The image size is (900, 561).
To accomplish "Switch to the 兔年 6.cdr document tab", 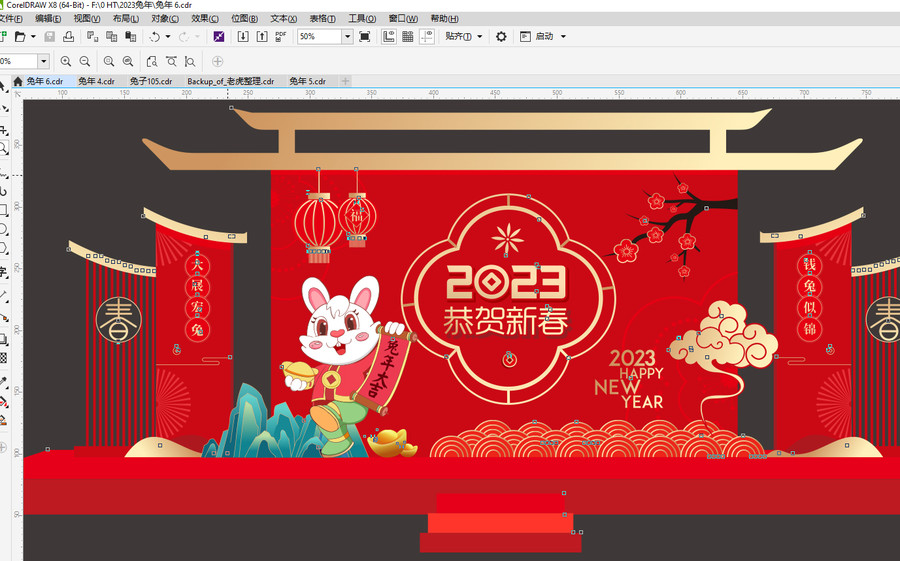I will tap(45, 82).
